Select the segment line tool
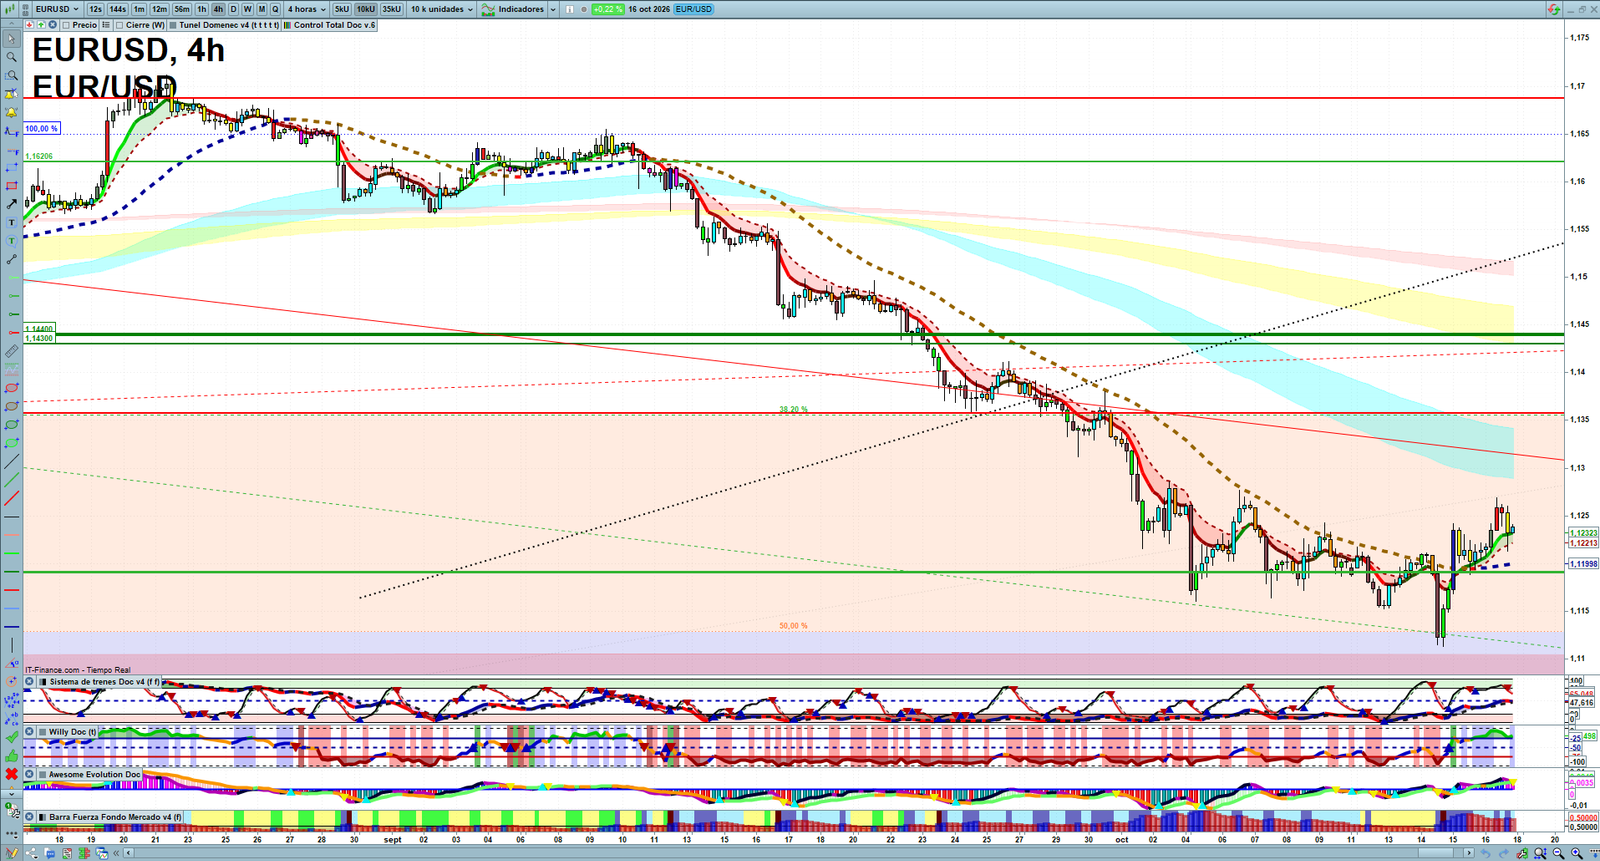Viewport: 1600px width, 861px height. click(x=12, y=259)
